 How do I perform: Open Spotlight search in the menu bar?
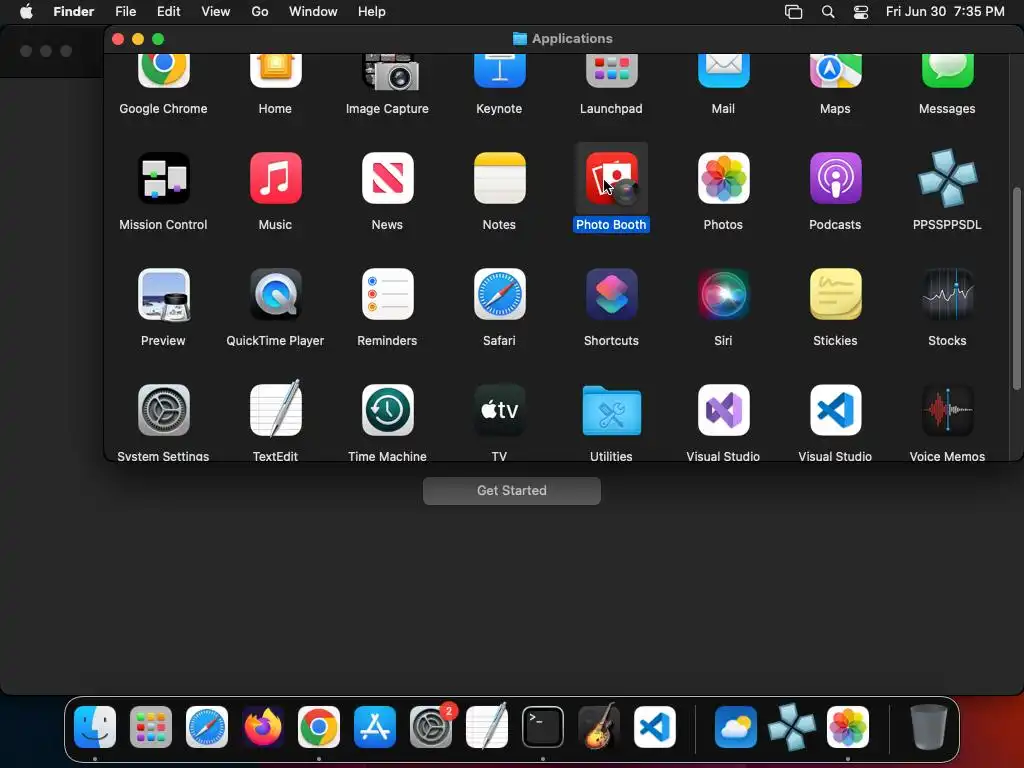point(827,12)
